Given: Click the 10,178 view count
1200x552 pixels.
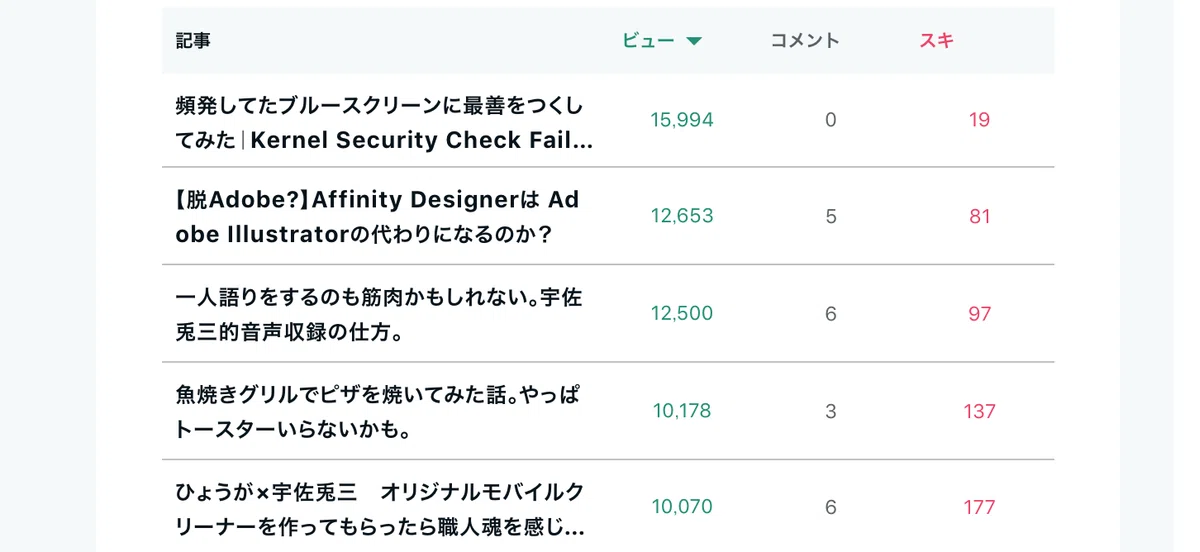Looking at the screenshot, I should [682, 411].
